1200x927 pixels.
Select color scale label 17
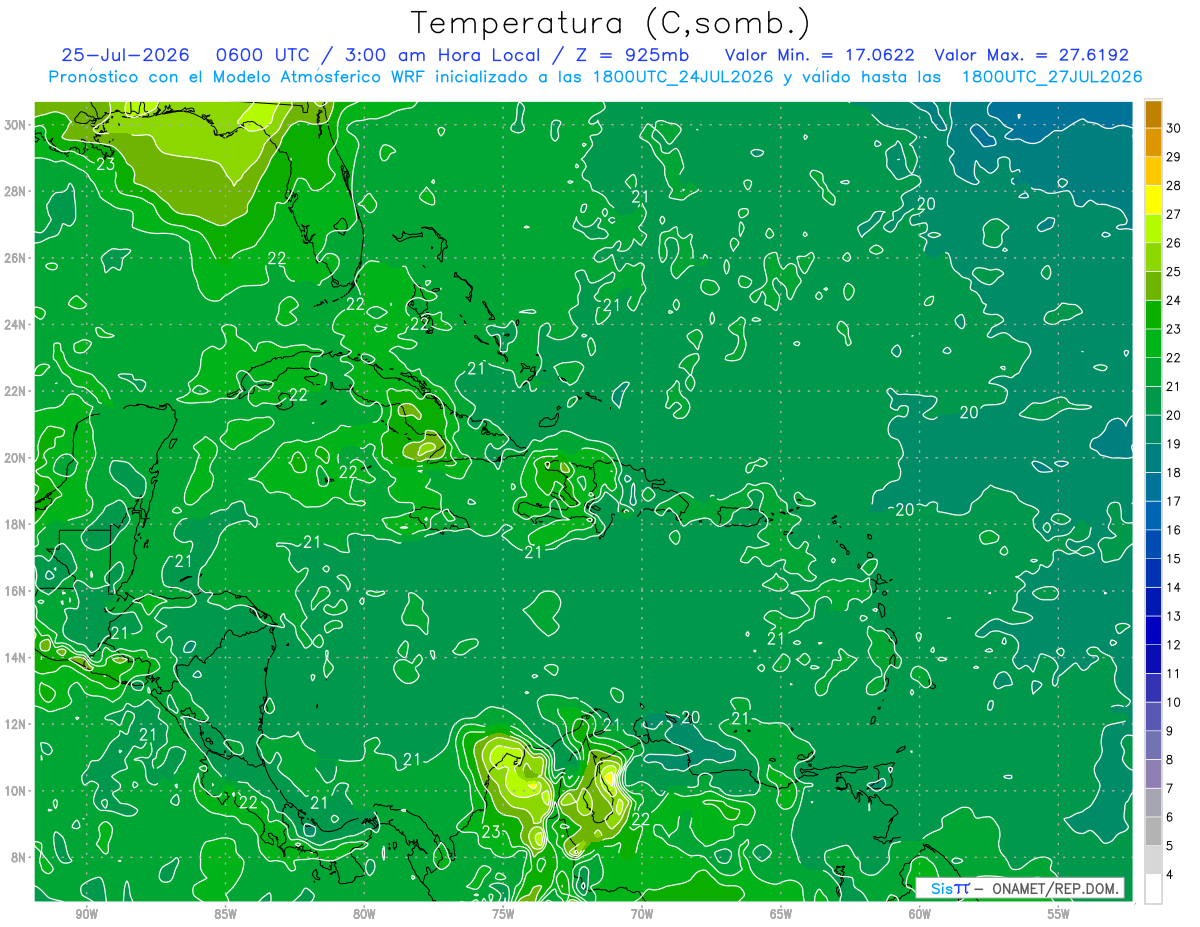coord(1173,501)
